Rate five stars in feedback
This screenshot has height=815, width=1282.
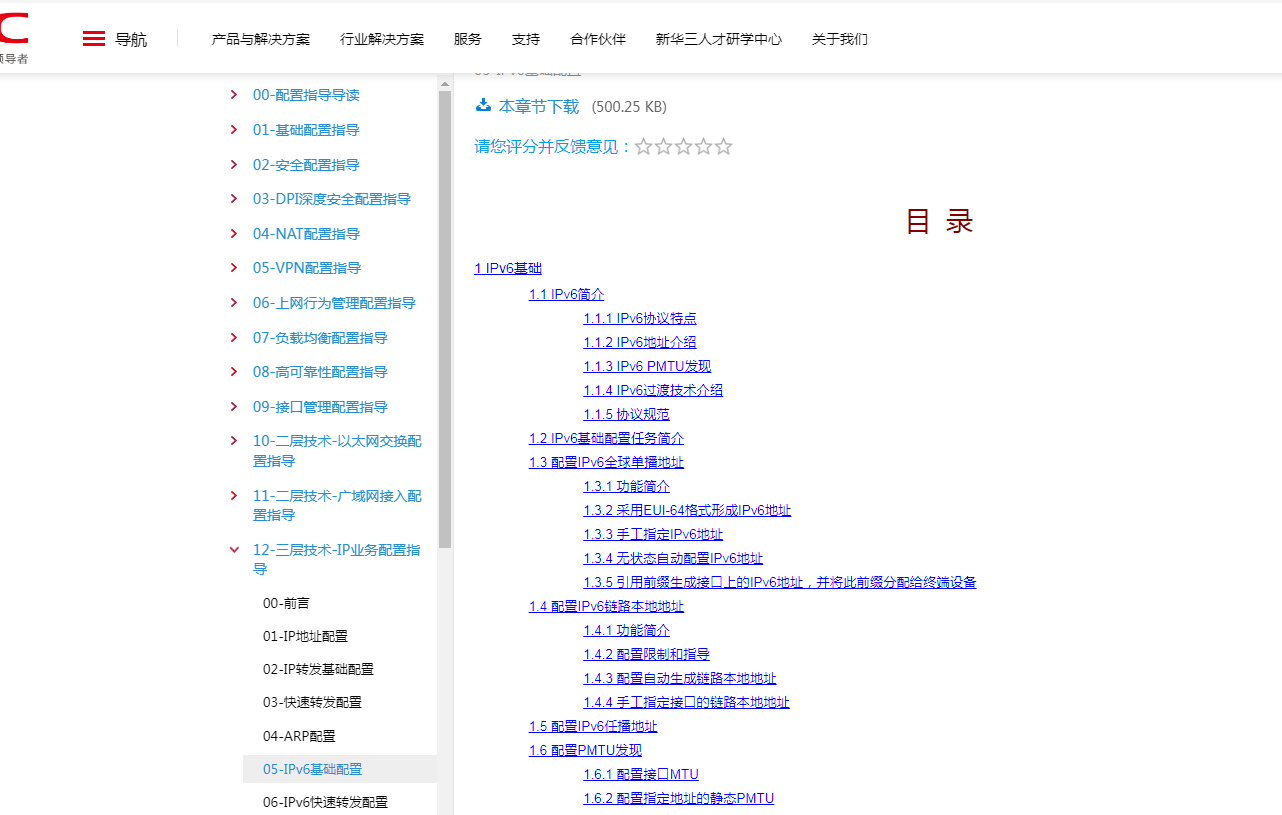point(724,147)
